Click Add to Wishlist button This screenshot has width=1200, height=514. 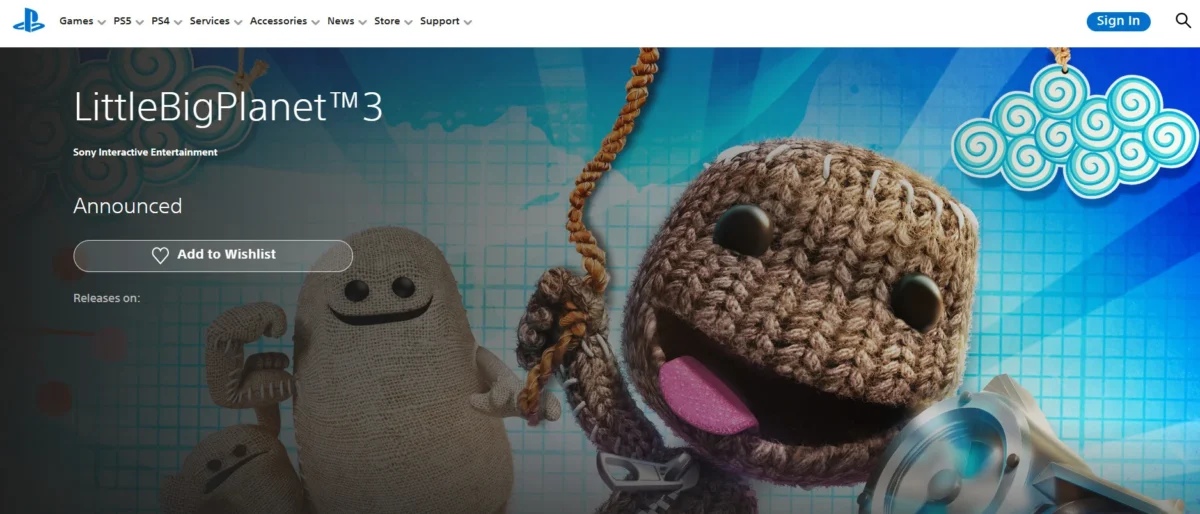(213, 255)
